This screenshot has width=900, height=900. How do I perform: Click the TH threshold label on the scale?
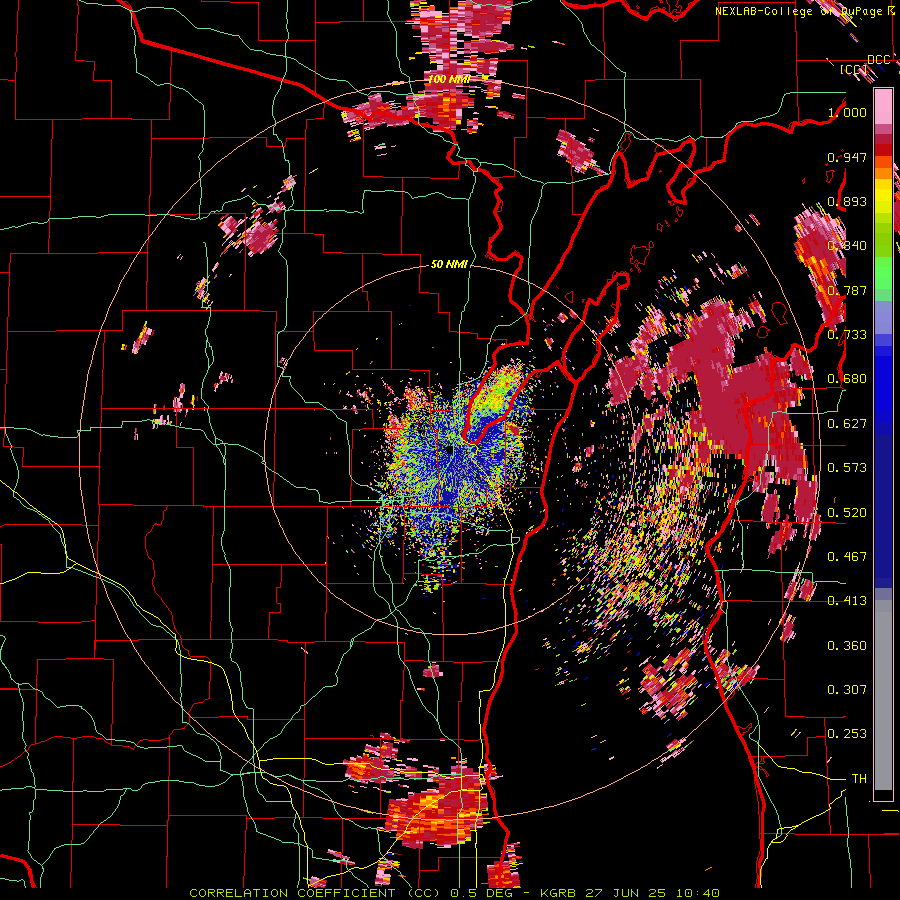click(859, 779)
